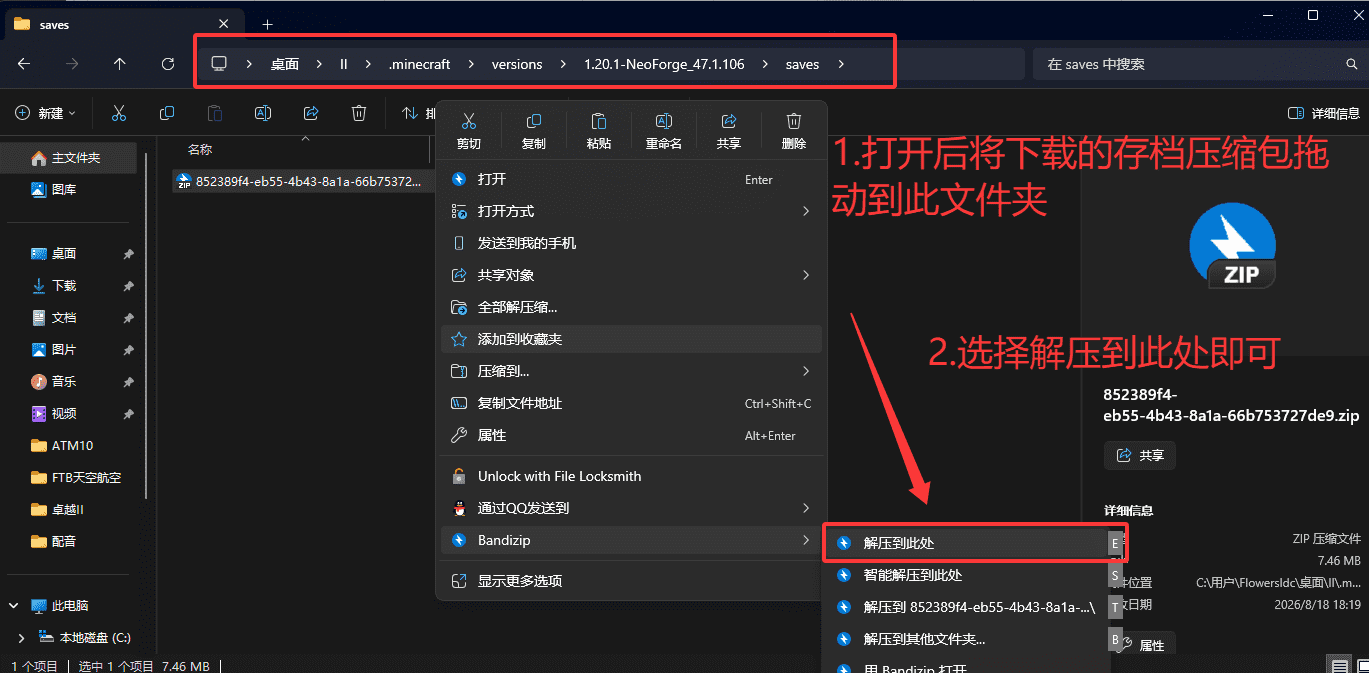Choose 显示更多选项
This screenshot has width=1369, height=673.
pos(631,581)
